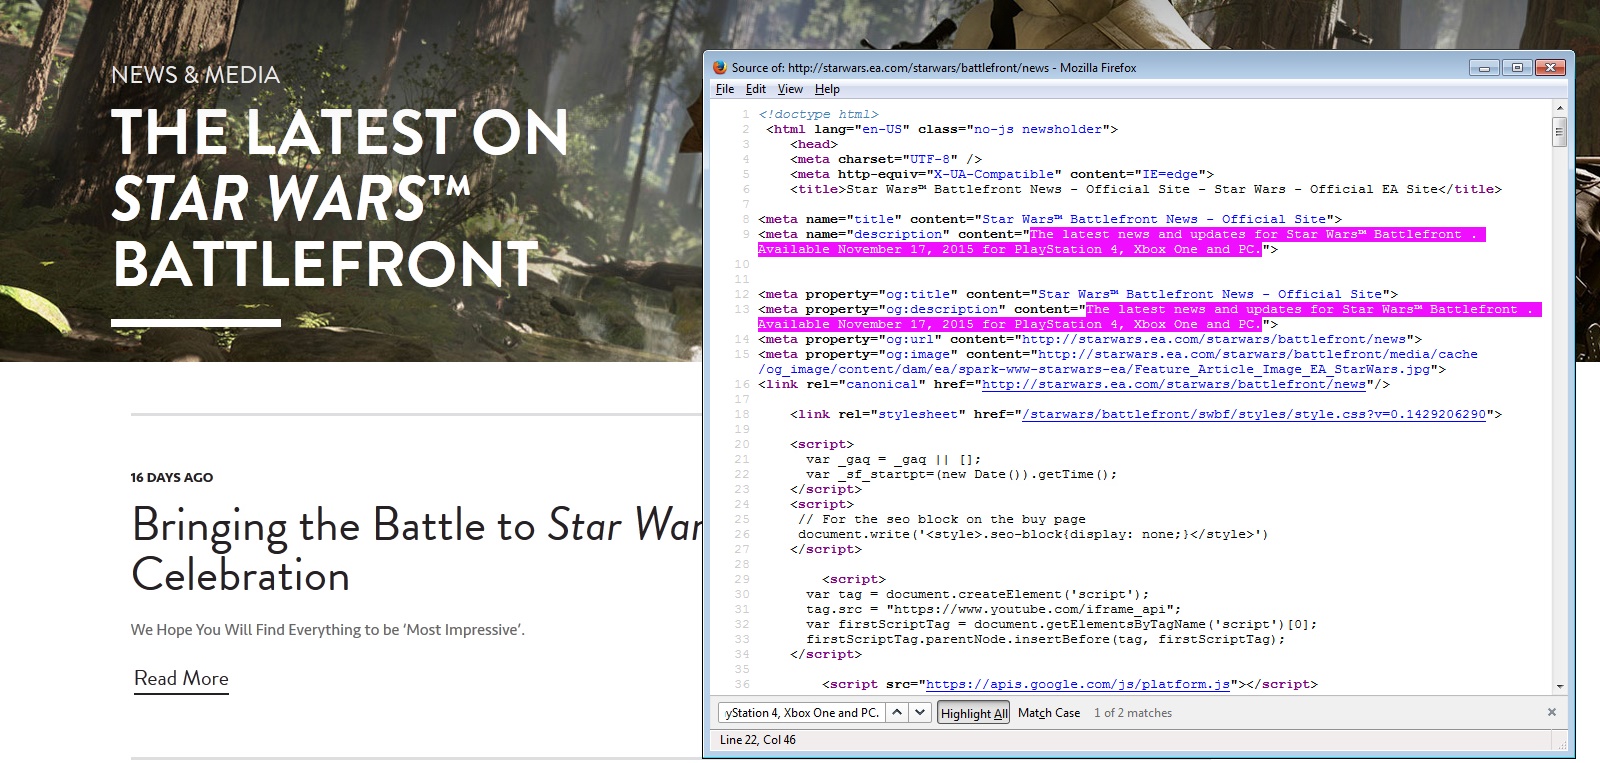Minimize the source viewer window

(x=1484, y=67)
